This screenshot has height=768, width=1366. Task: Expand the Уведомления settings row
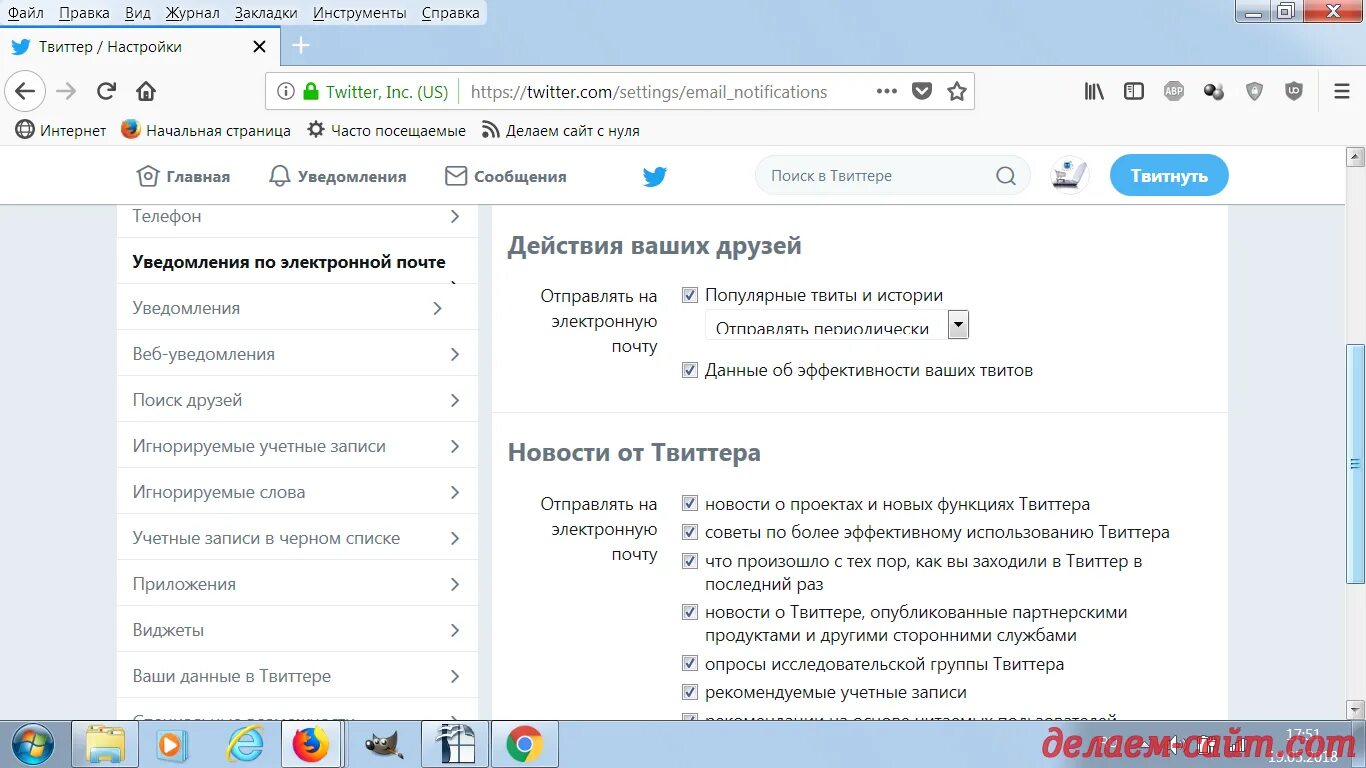pyautogui.click(x=298, y=308)
